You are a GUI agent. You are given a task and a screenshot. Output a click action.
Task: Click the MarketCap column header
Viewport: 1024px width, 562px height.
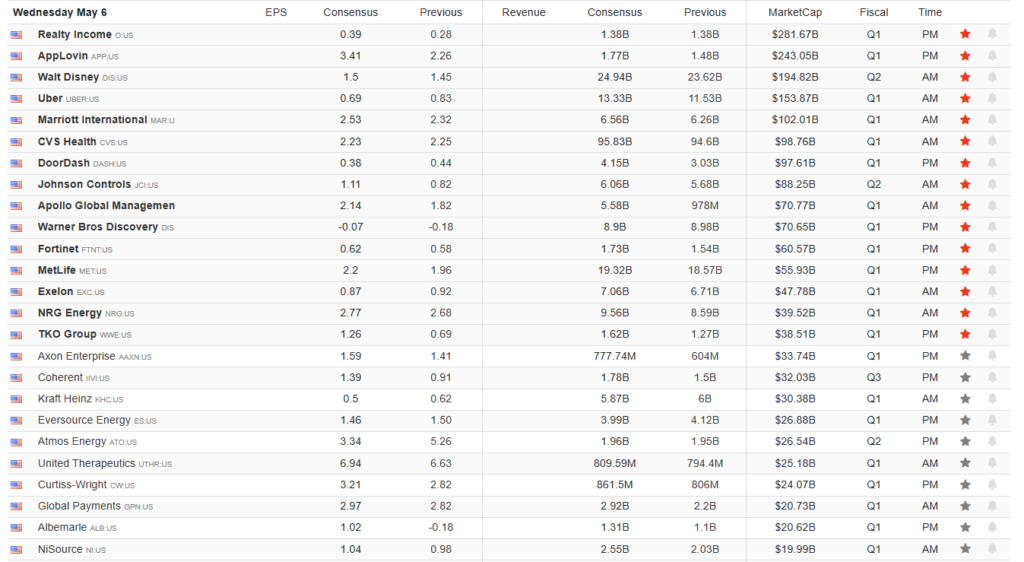click(x=795, y=12)
